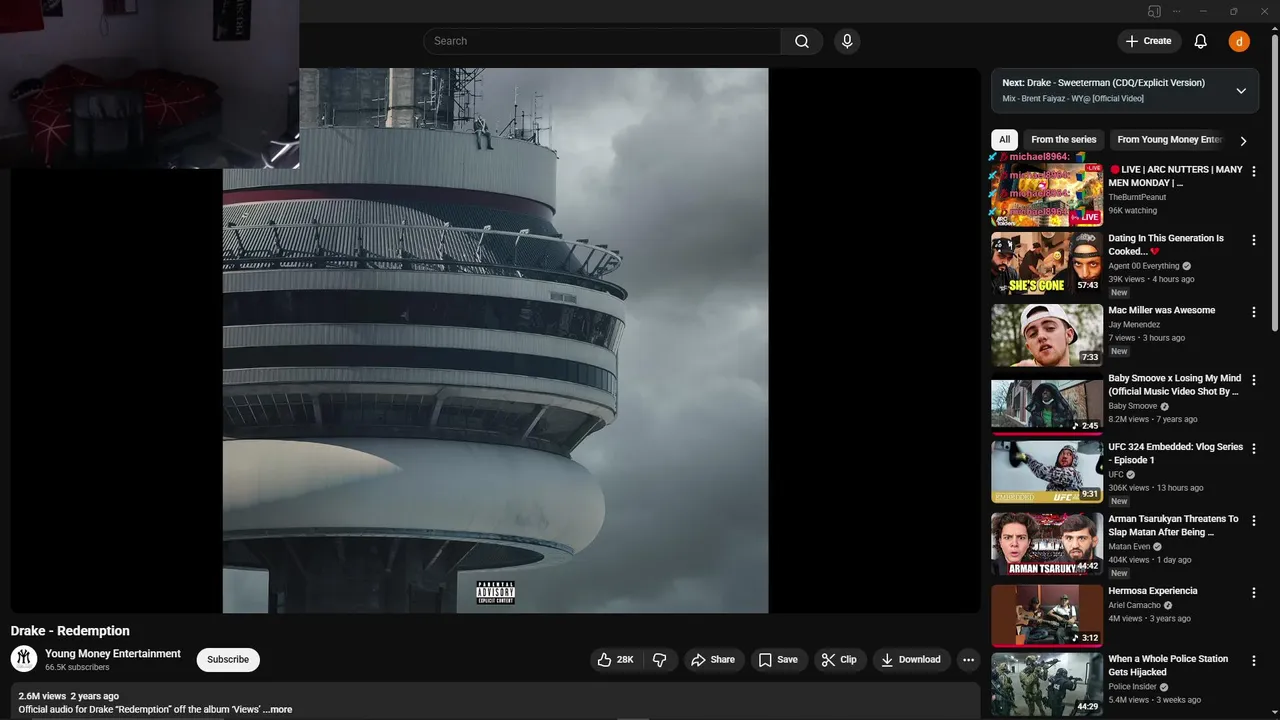This screenshot has width=1280, height=720.
Task: Download the video
Action: 911,660
